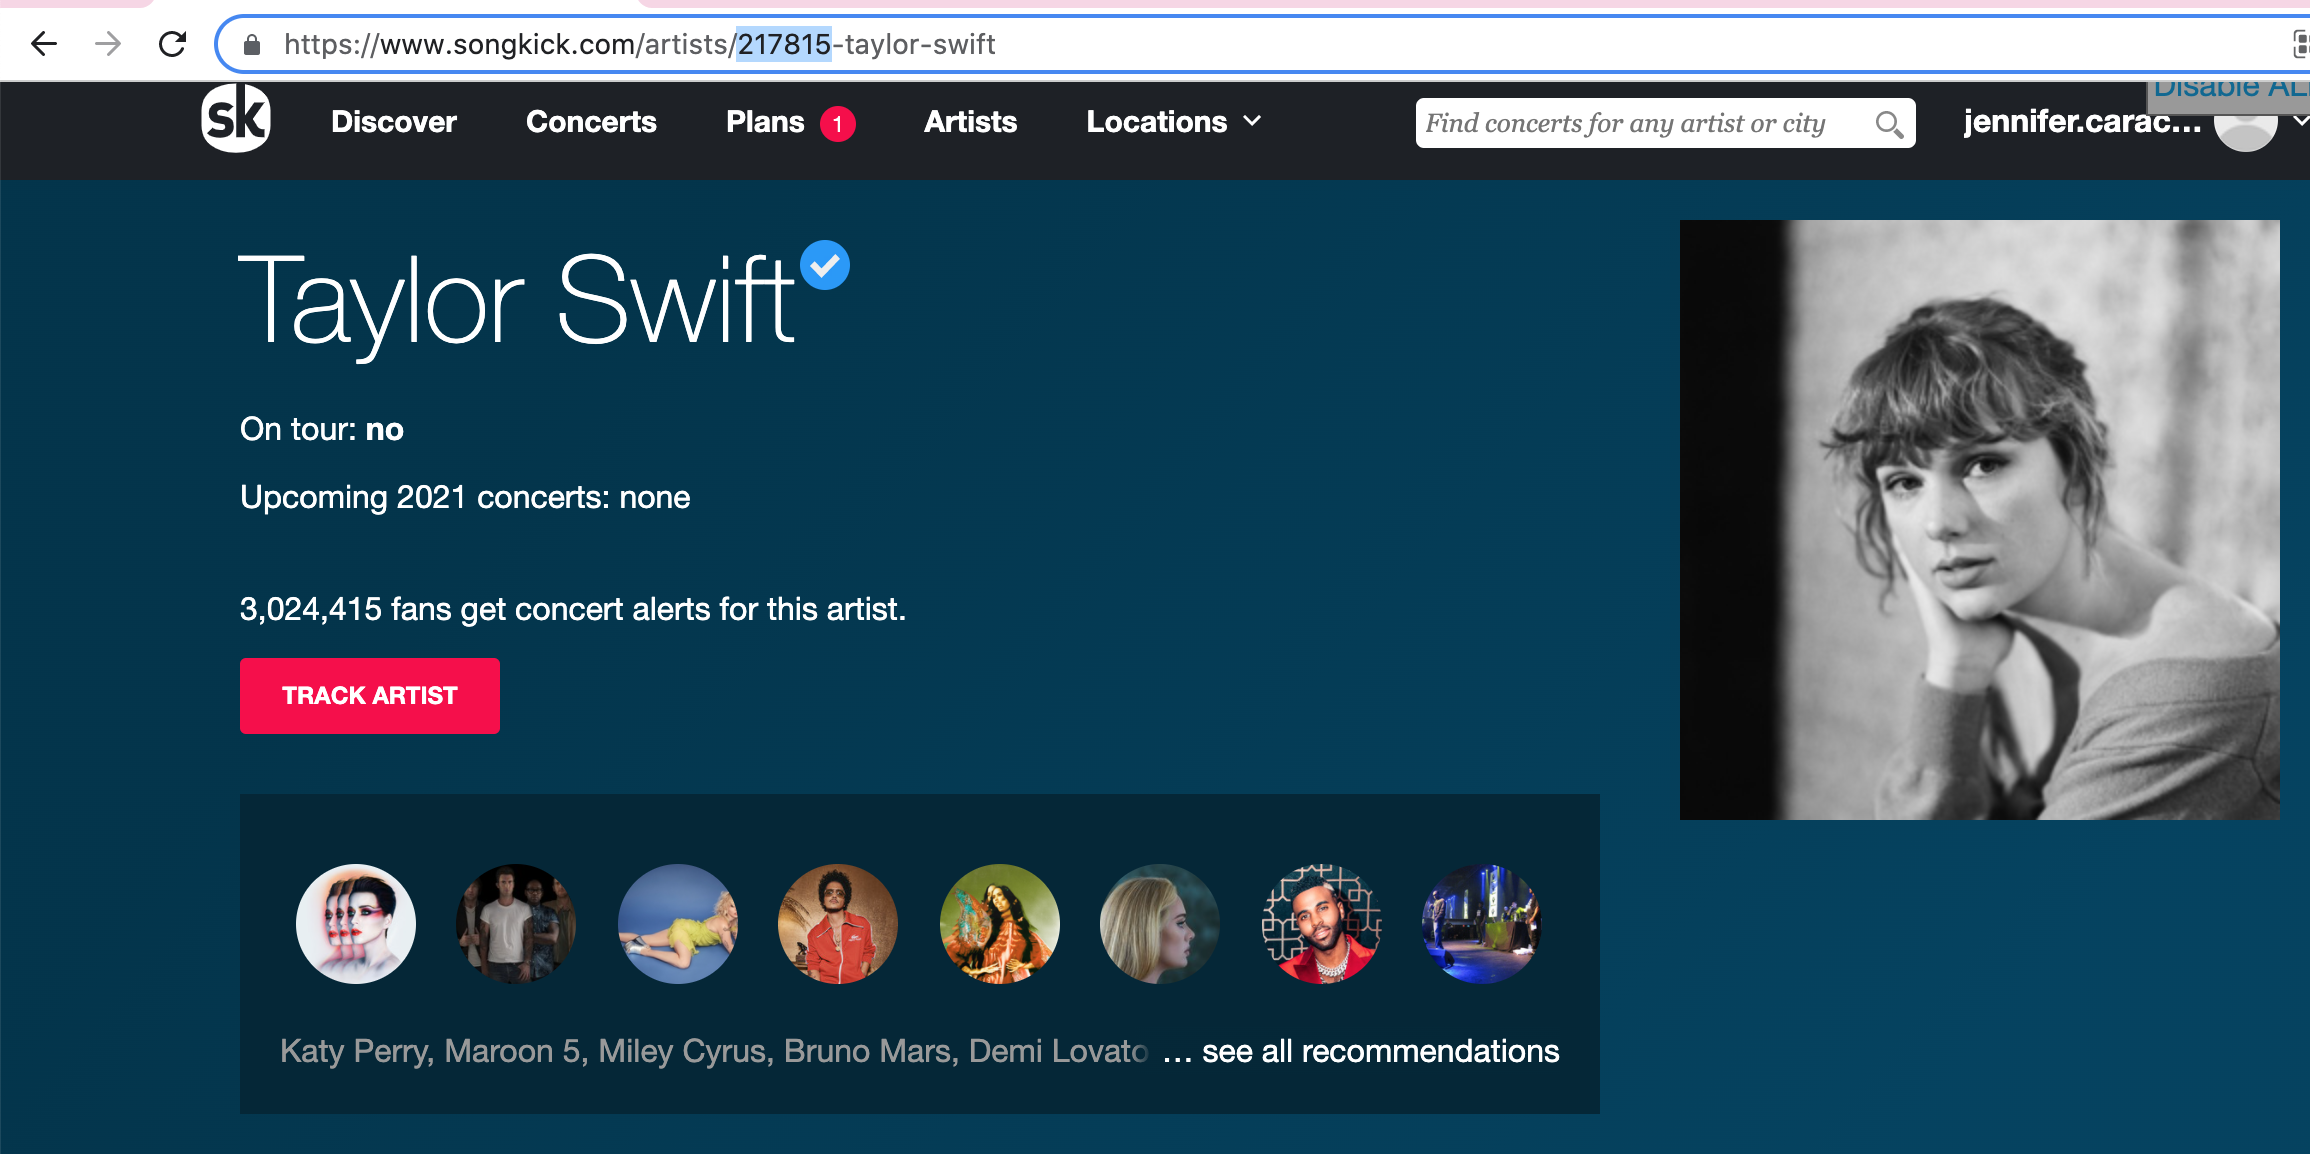Expand the Locations dropdown menu
This screenshot has width=2310, height=1154.
tap(1174, 122)
